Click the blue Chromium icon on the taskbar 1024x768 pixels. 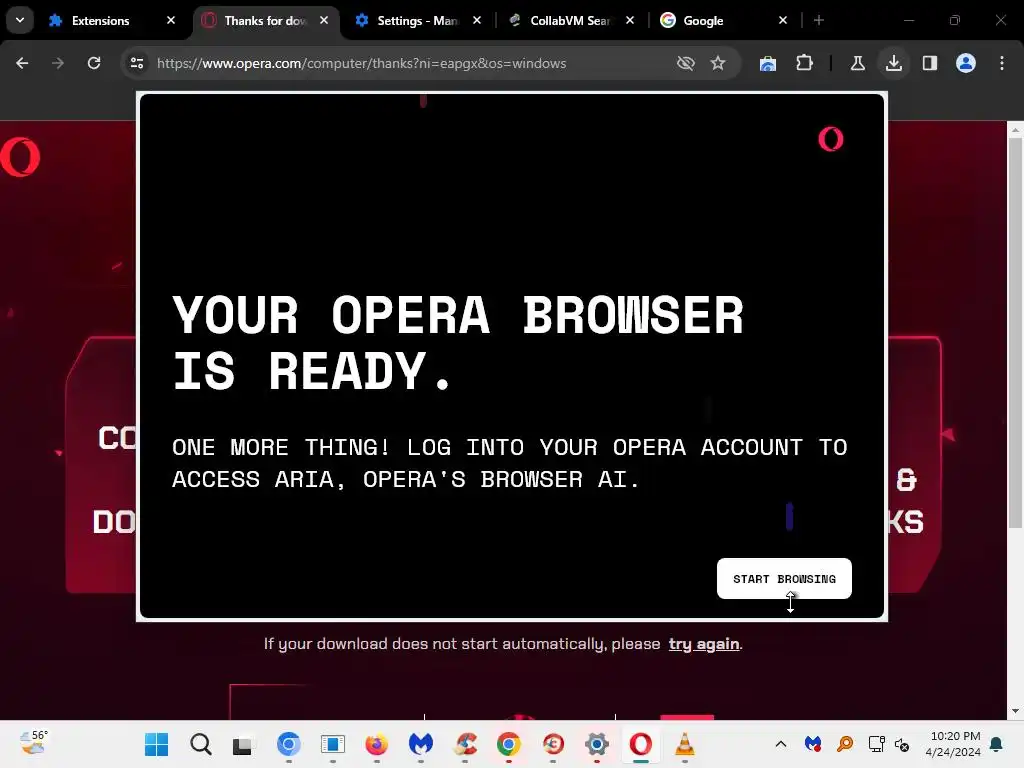tap(289, 744)
